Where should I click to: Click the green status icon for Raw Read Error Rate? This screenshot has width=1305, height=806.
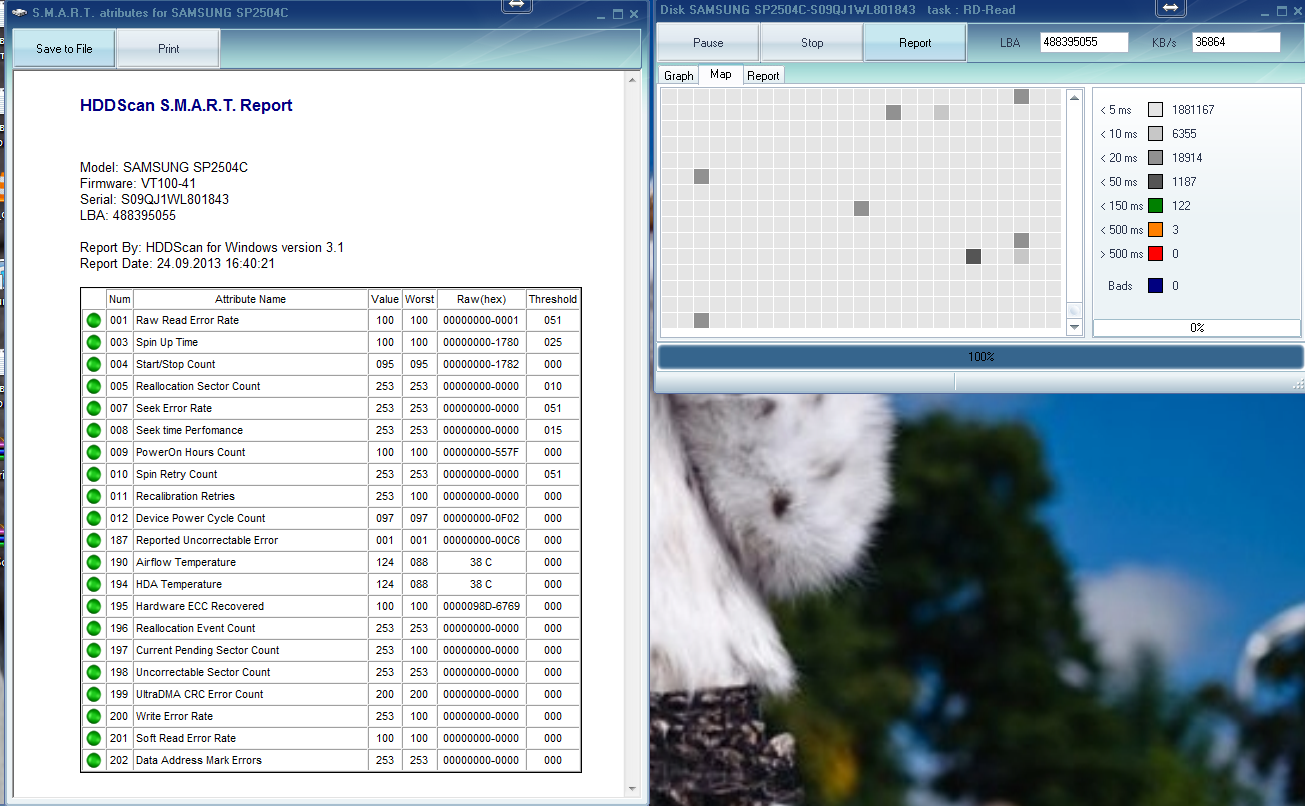click(94, 321)
